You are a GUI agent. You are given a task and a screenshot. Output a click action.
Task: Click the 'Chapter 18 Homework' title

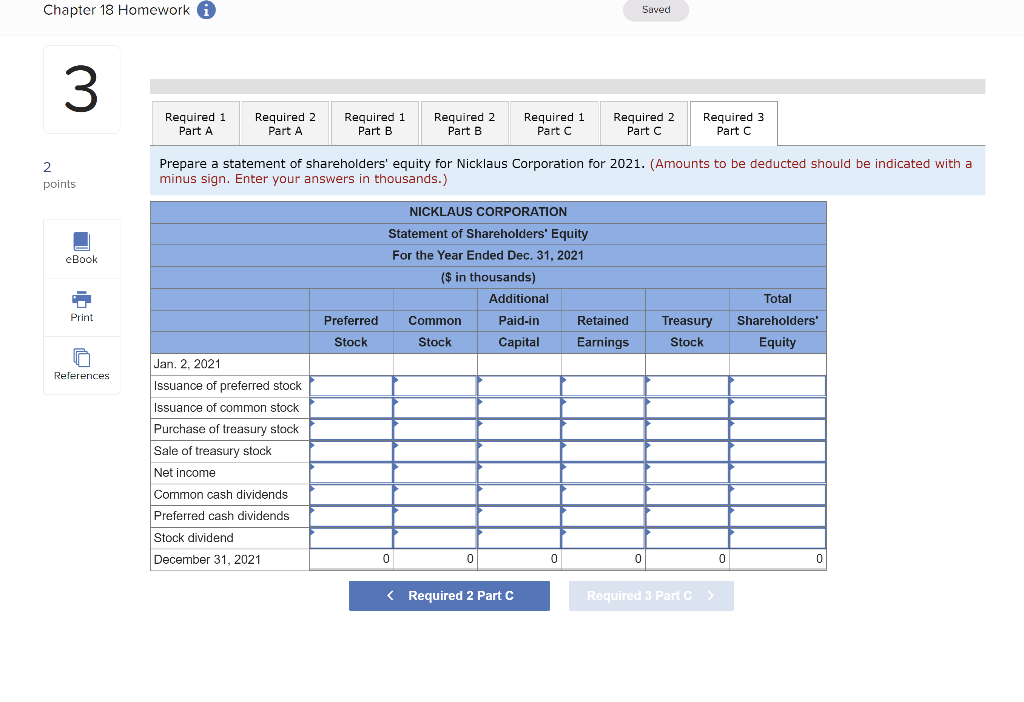(116, 10)
